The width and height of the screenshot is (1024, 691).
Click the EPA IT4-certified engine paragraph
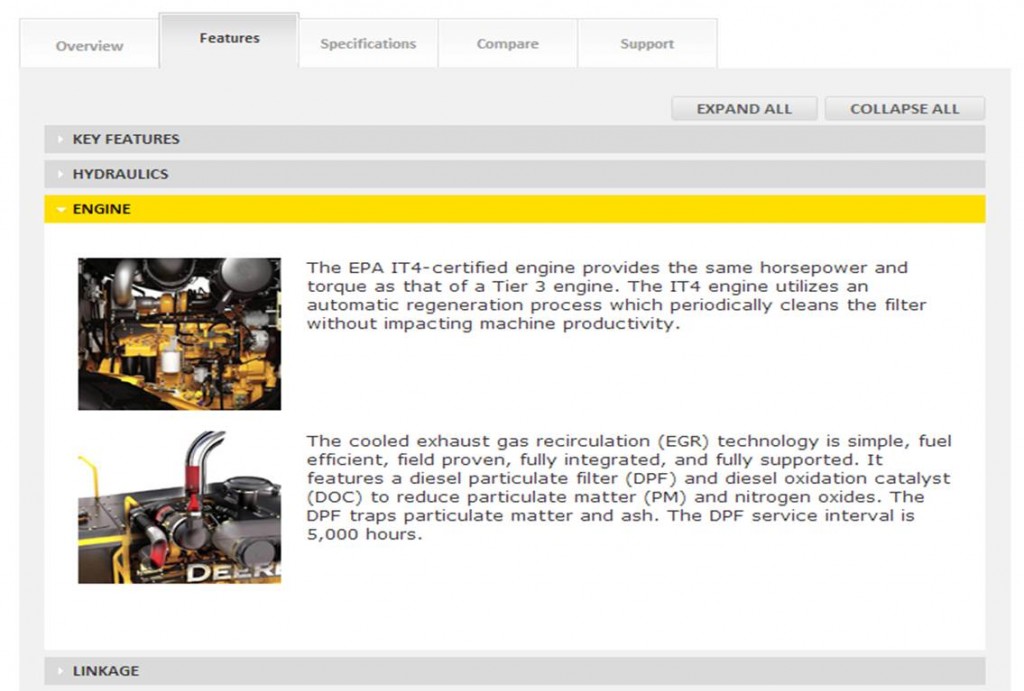point(616,295)
